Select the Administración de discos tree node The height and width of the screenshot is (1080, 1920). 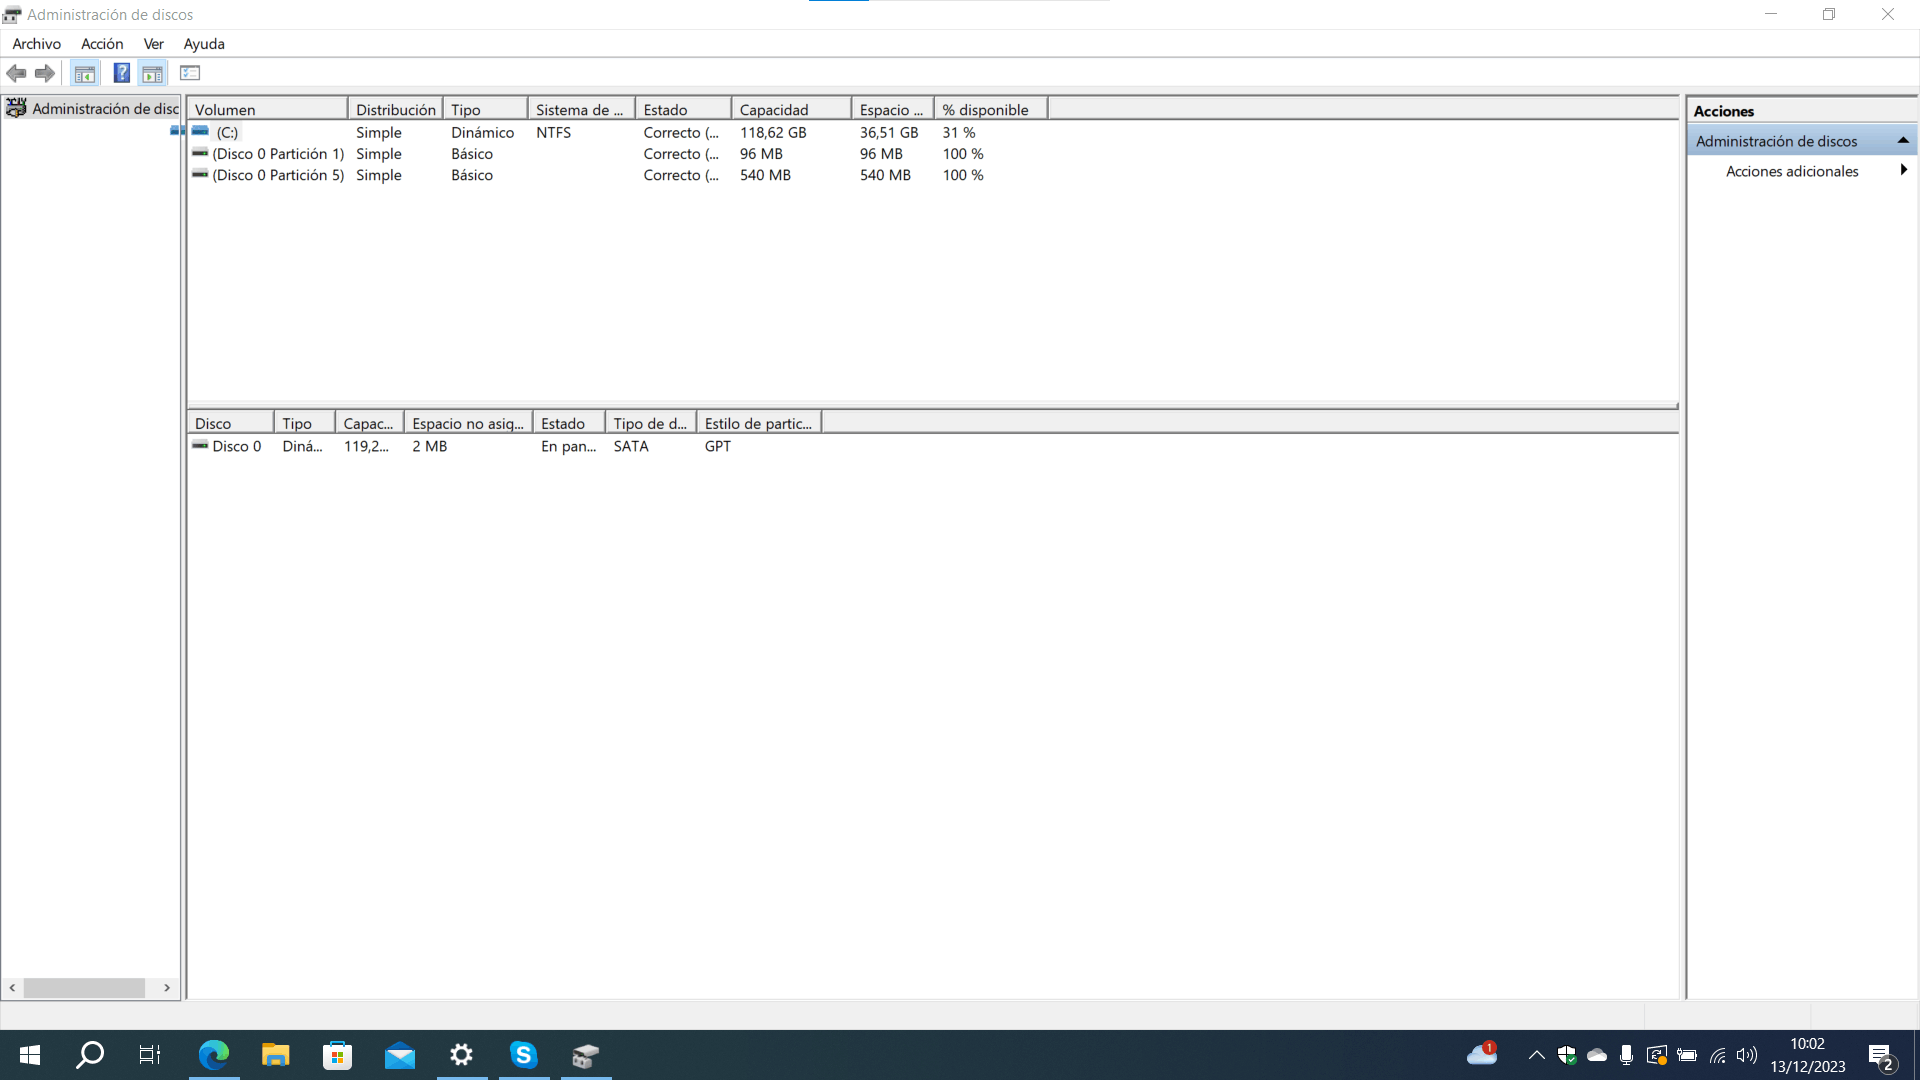pos(104,108)
